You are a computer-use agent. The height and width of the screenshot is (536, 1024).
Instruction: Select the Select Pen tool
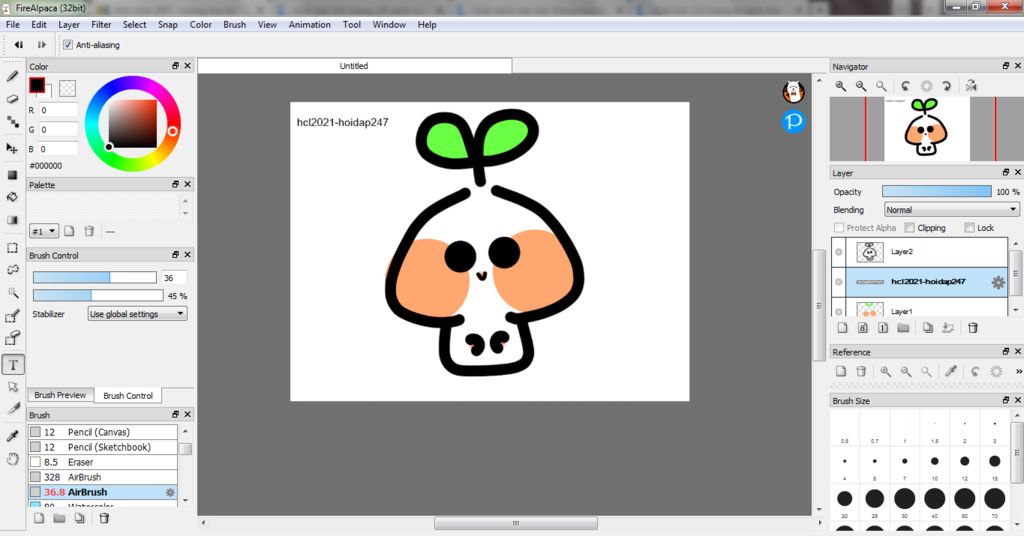(x=12, y=317)
